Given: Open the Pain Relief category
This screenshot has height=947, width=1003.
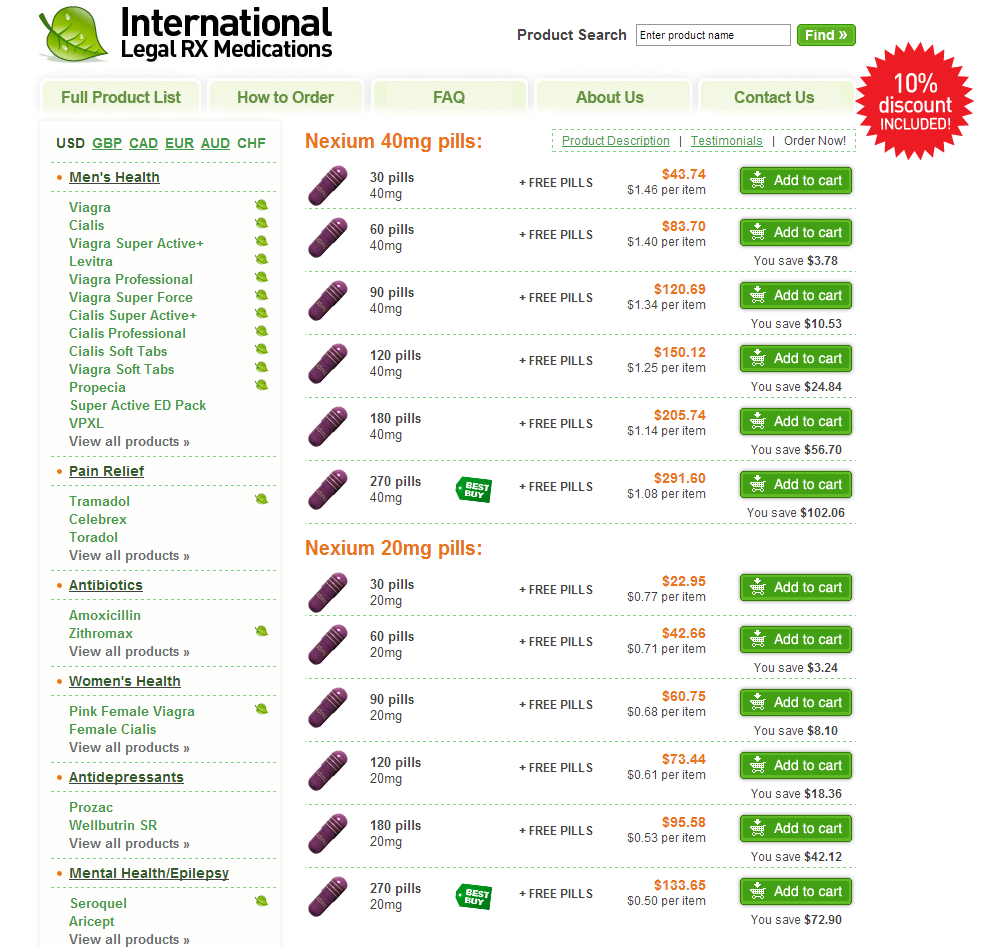Looking at the screenshot, I should point(106,471).
